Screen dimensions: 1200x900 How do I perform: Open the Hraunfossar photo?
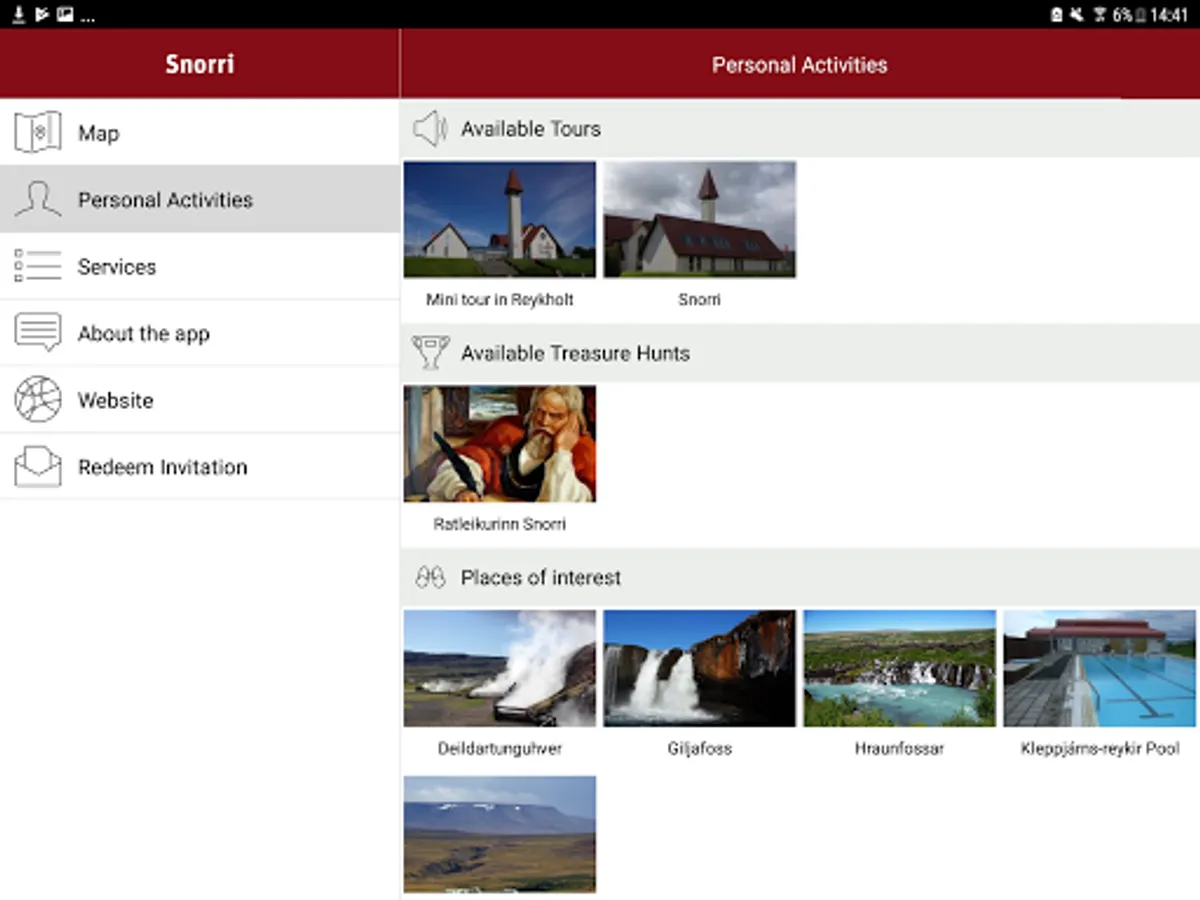click(900, 668)
